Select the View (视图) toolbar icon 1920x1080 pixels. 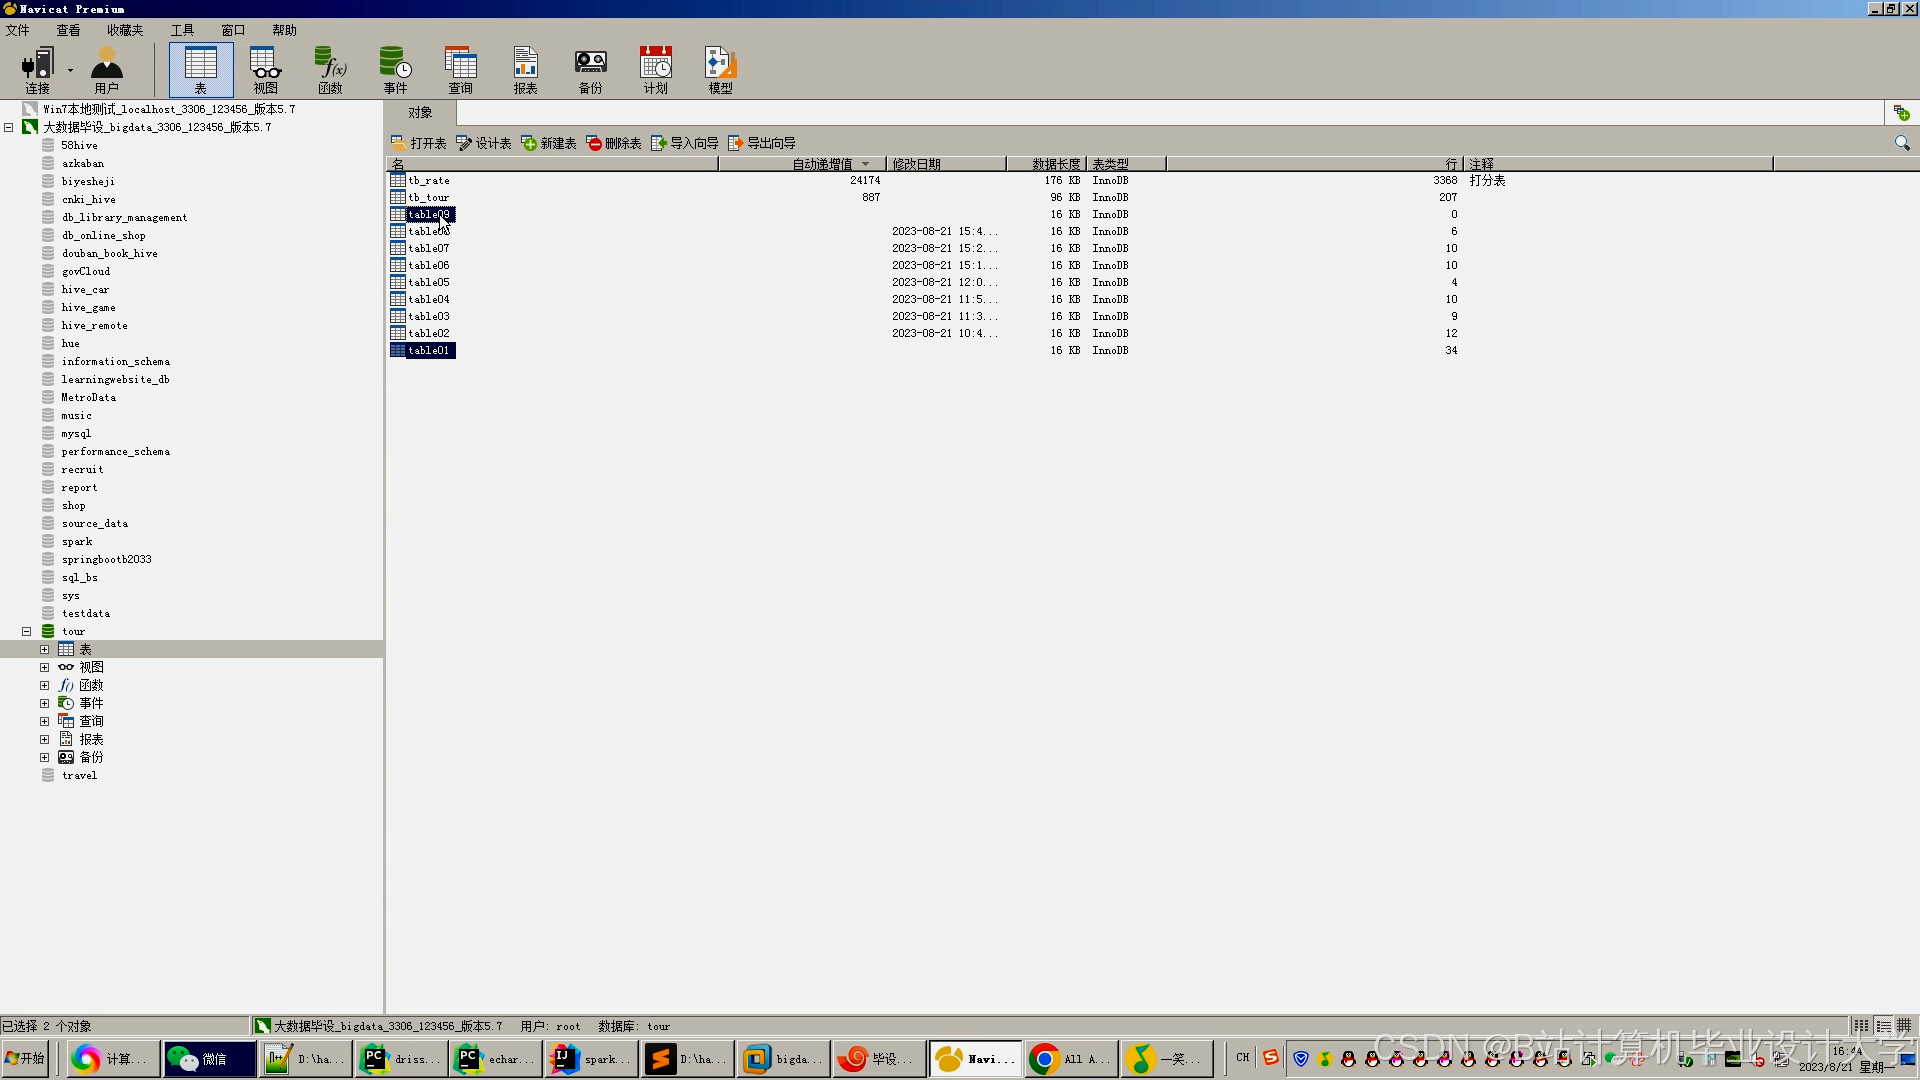(x=265, y=70)
